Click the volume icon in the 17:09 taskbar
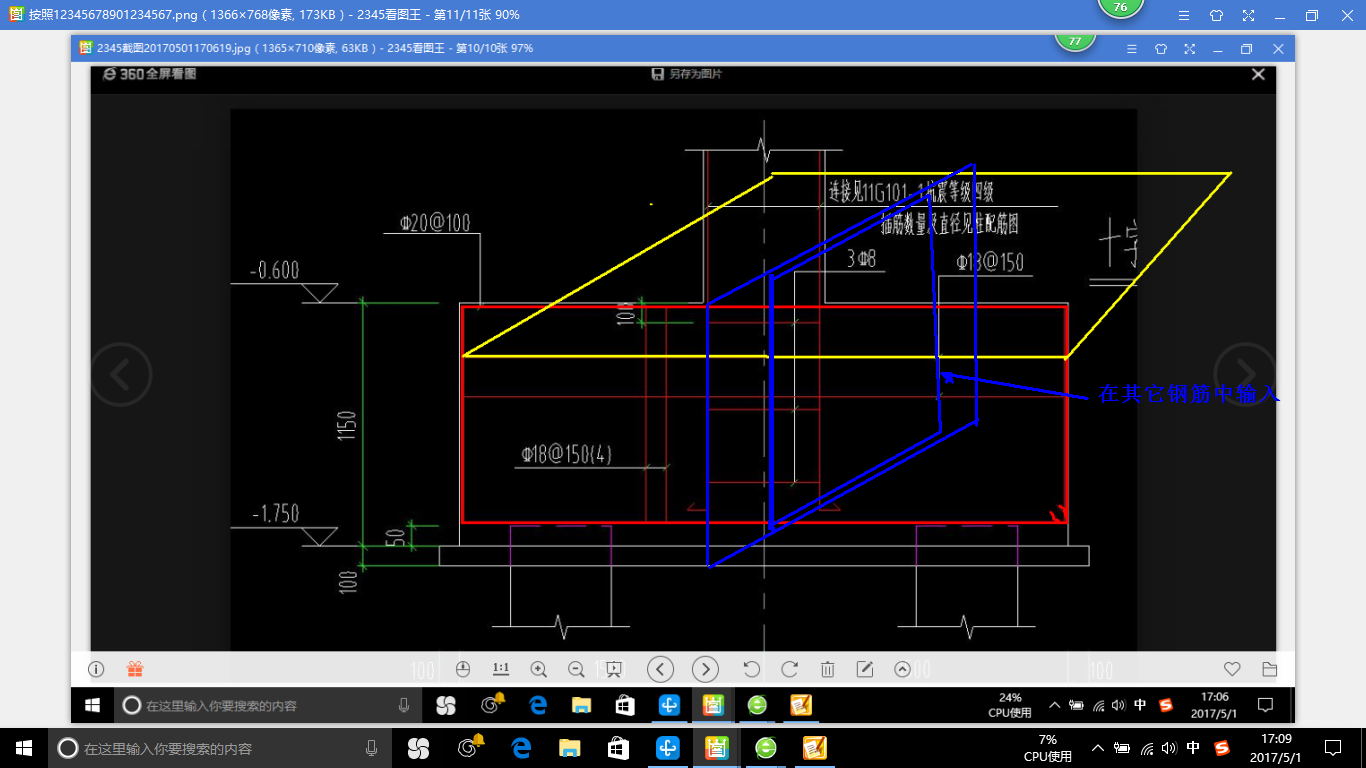This screenshot has height=768, width=1366. point(1169,747)
